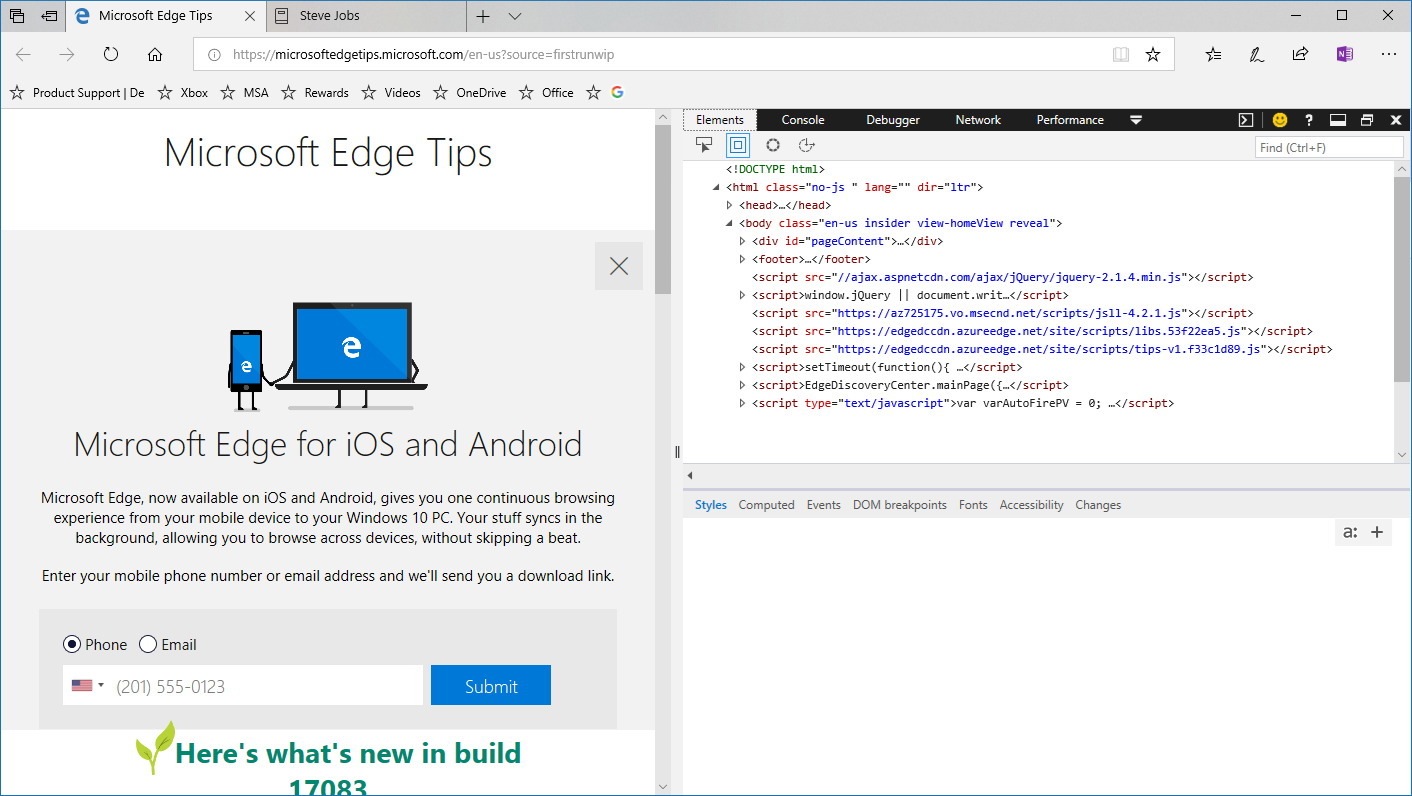The height and width of the screenshot is (796, 1412).
Task: Click the site info icon in address bar
Action: coord(214,55)
